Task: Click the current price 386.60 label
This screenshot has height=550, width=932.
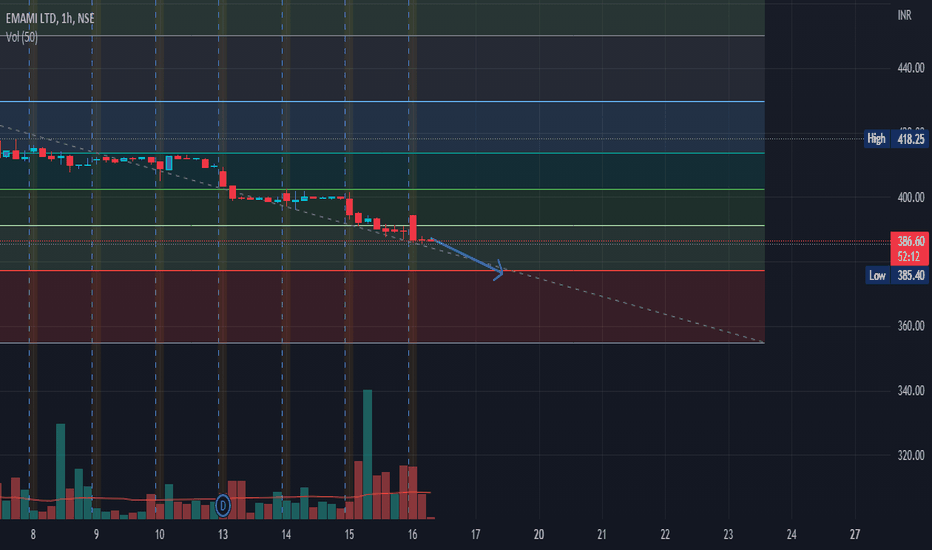Action: coord(910,241)
